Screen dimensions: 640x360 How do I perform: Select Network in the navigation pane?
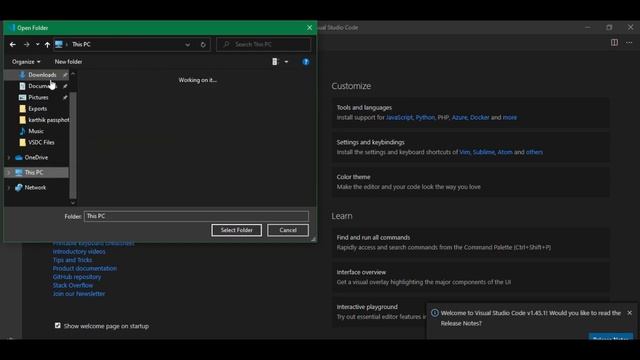point(35,187)
